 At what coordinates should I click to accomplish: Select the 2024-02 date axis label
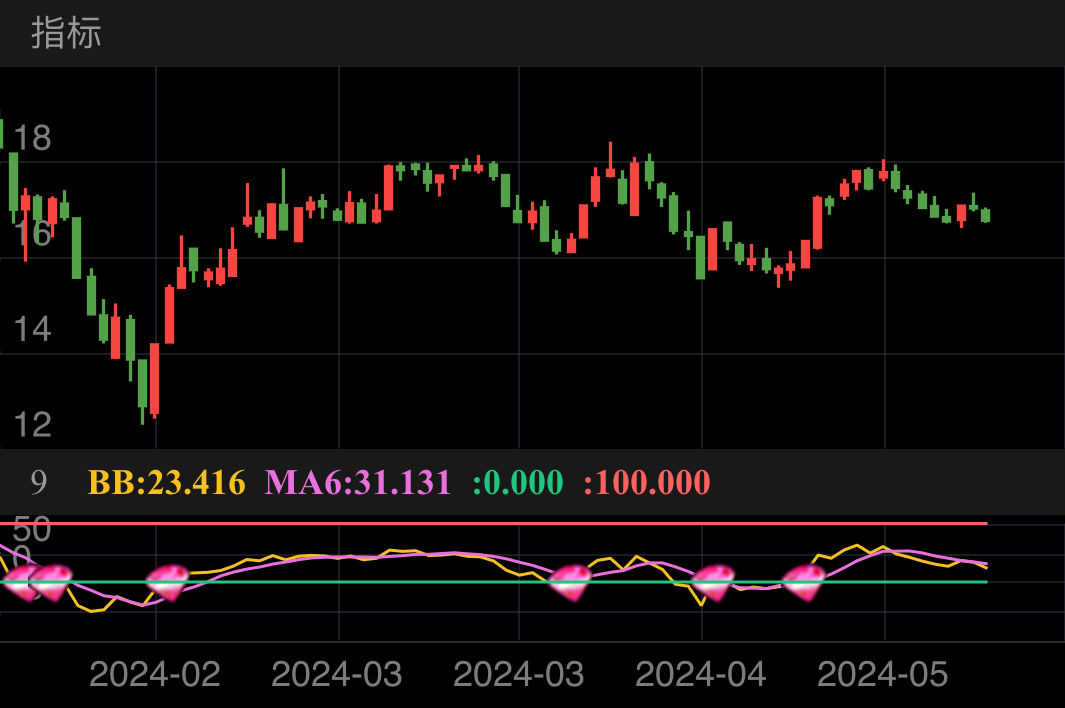point(154,674)
